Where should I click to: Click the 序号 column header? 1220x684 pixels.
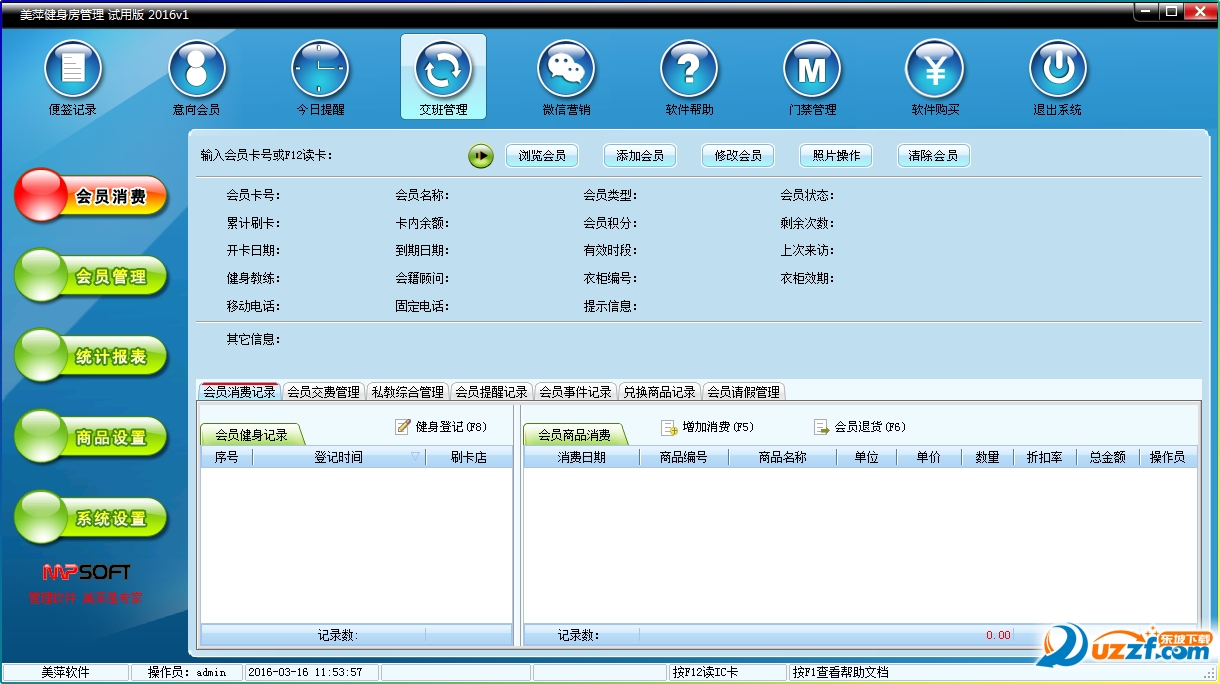point(227,457)
